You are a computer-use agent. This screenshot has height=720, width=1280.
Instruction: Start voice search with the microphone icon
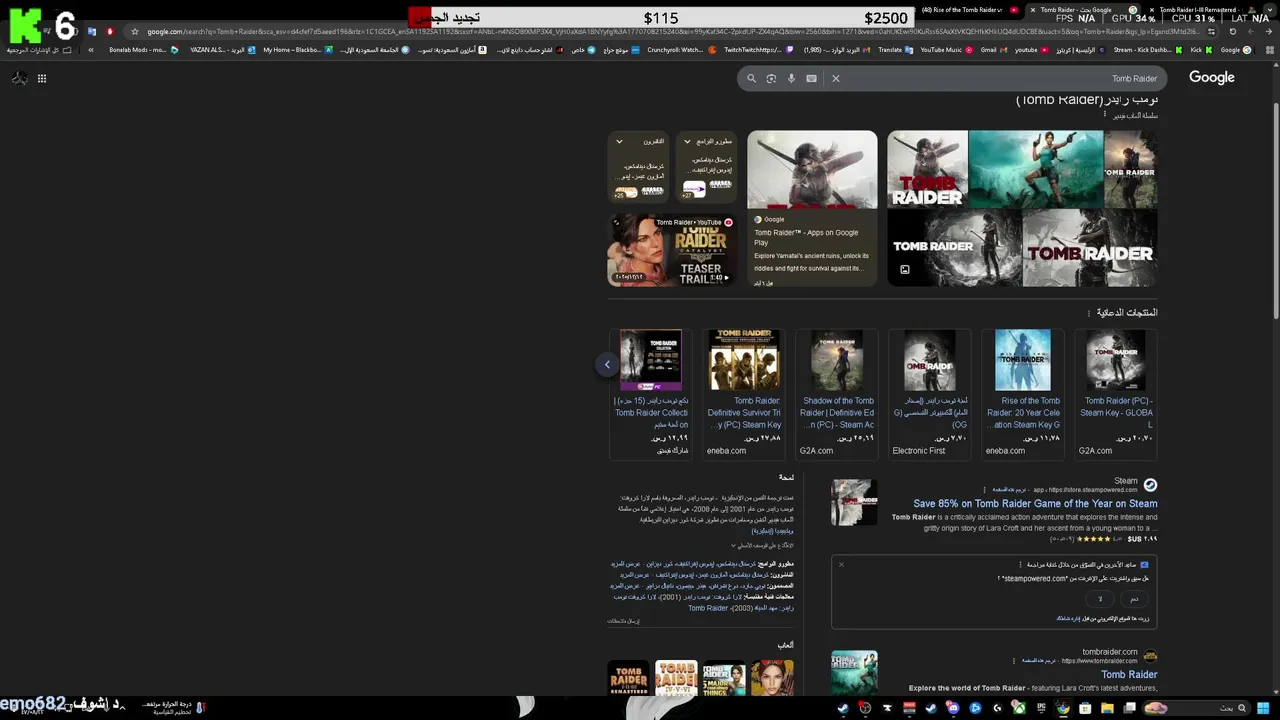(x=791, y=78)
